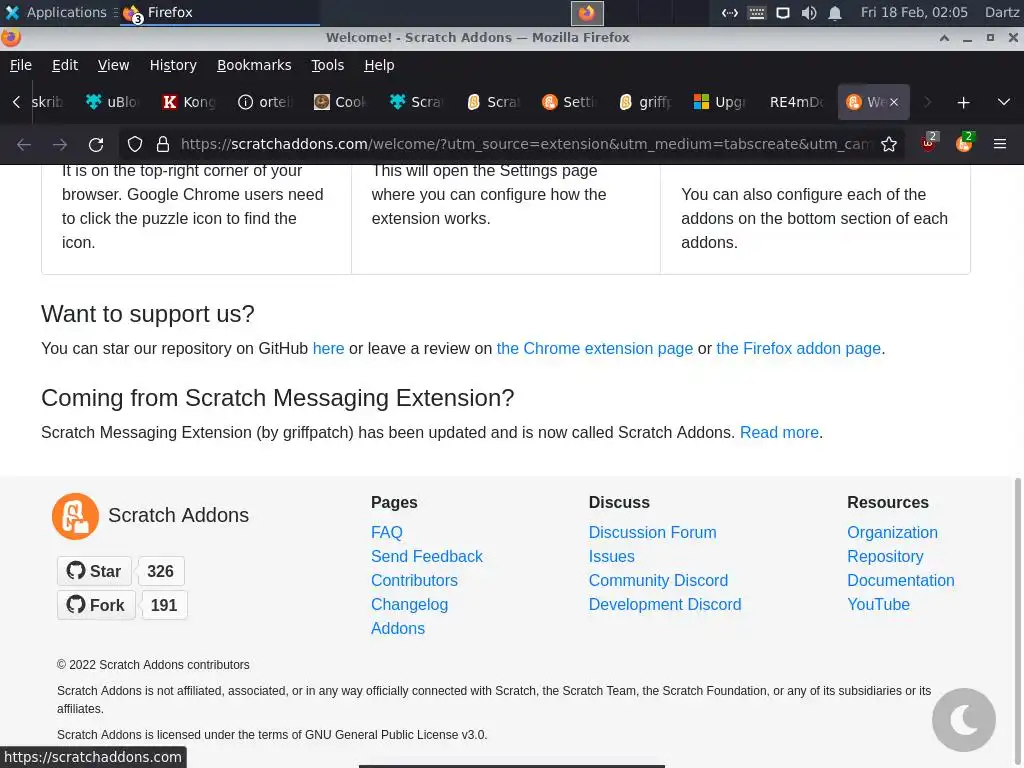Image resolution: width=1024 pixels, height=768 pixels.
Task: Click the forward navigation arrow
Action: tap(59, 144)
